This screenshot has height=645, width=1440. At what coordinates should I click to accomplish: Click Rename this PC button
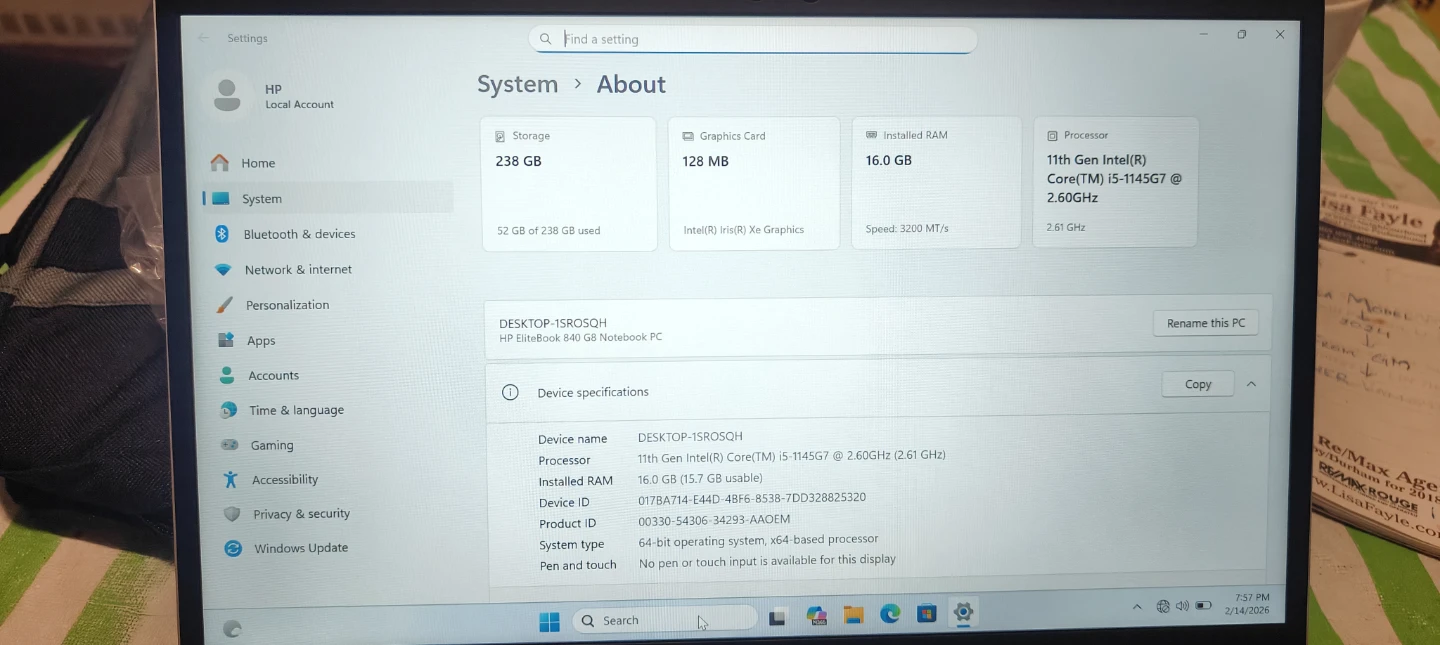1206,323
